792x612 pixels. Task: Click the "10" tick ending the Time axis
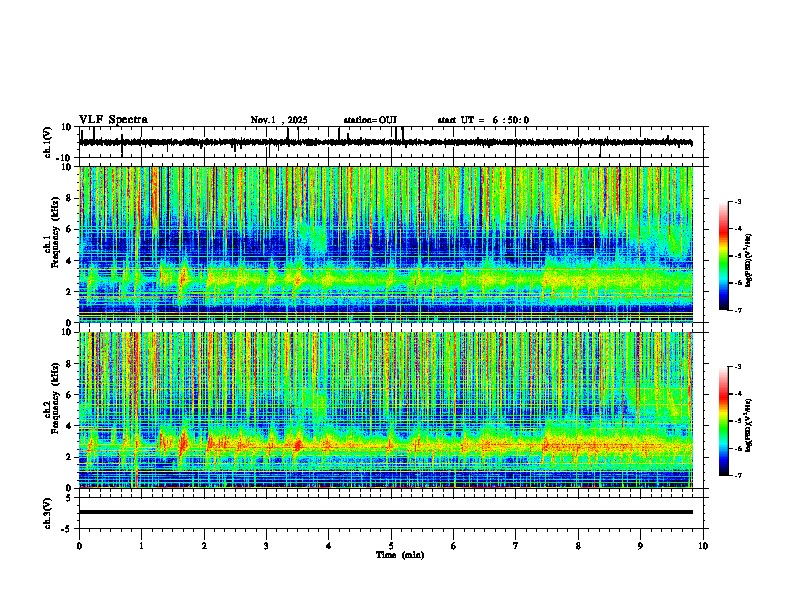[703, 546]
